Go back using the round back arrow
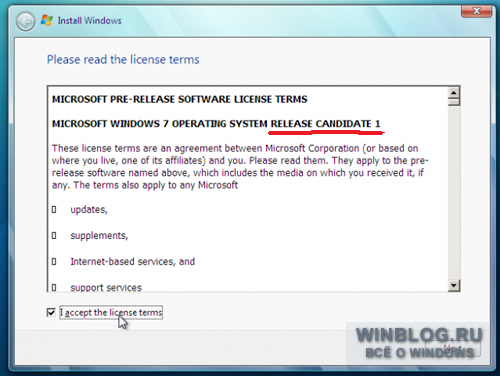 (x=25, y=22)
